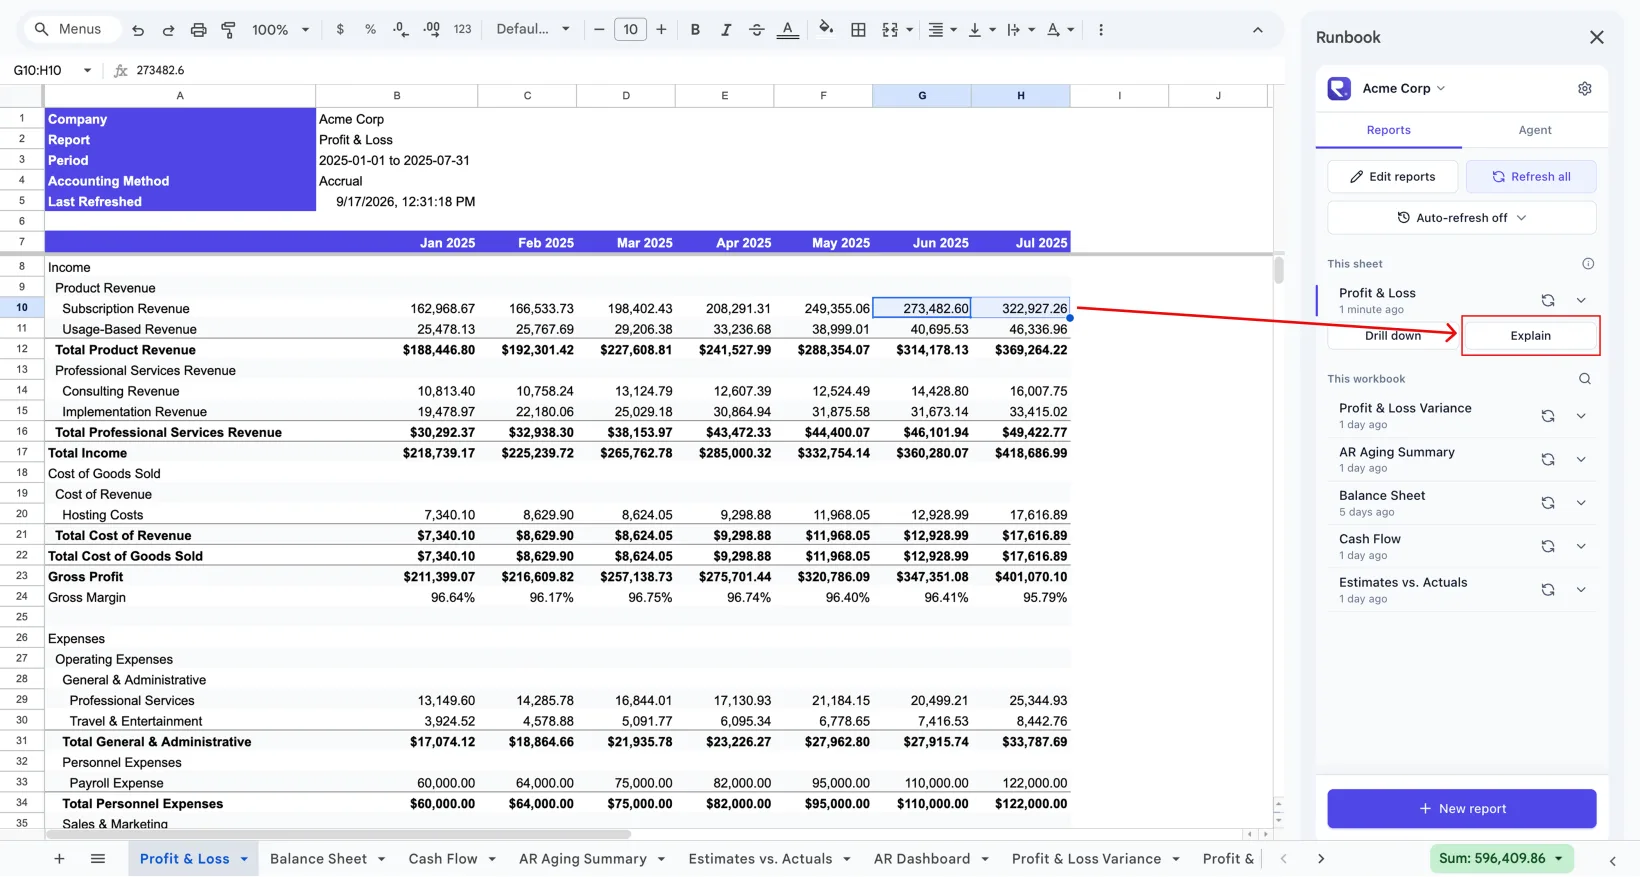Activate the Paint format roller tool
This screenshot has height=877, width=1640.
(228, 30)
